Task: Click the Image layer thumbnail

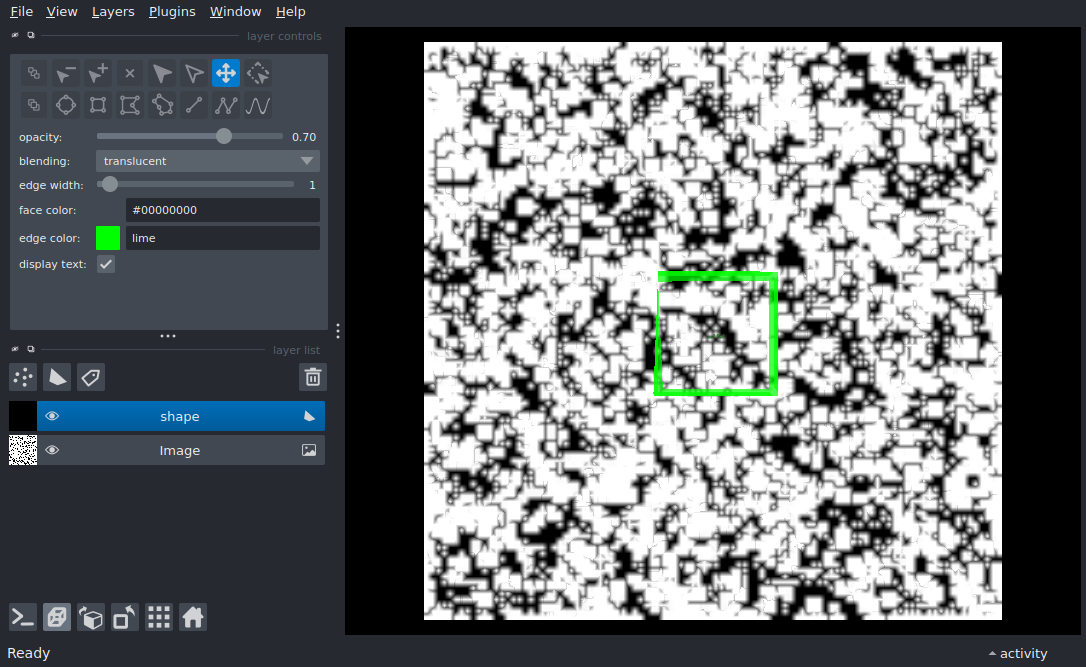Action: (23, 450)
